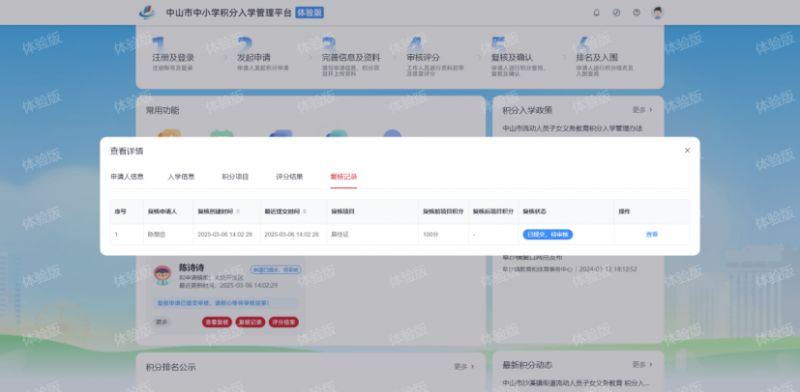Open the 入学信息 tab
The width and height of the screenshot is (800, 392).
coord(181,177)
